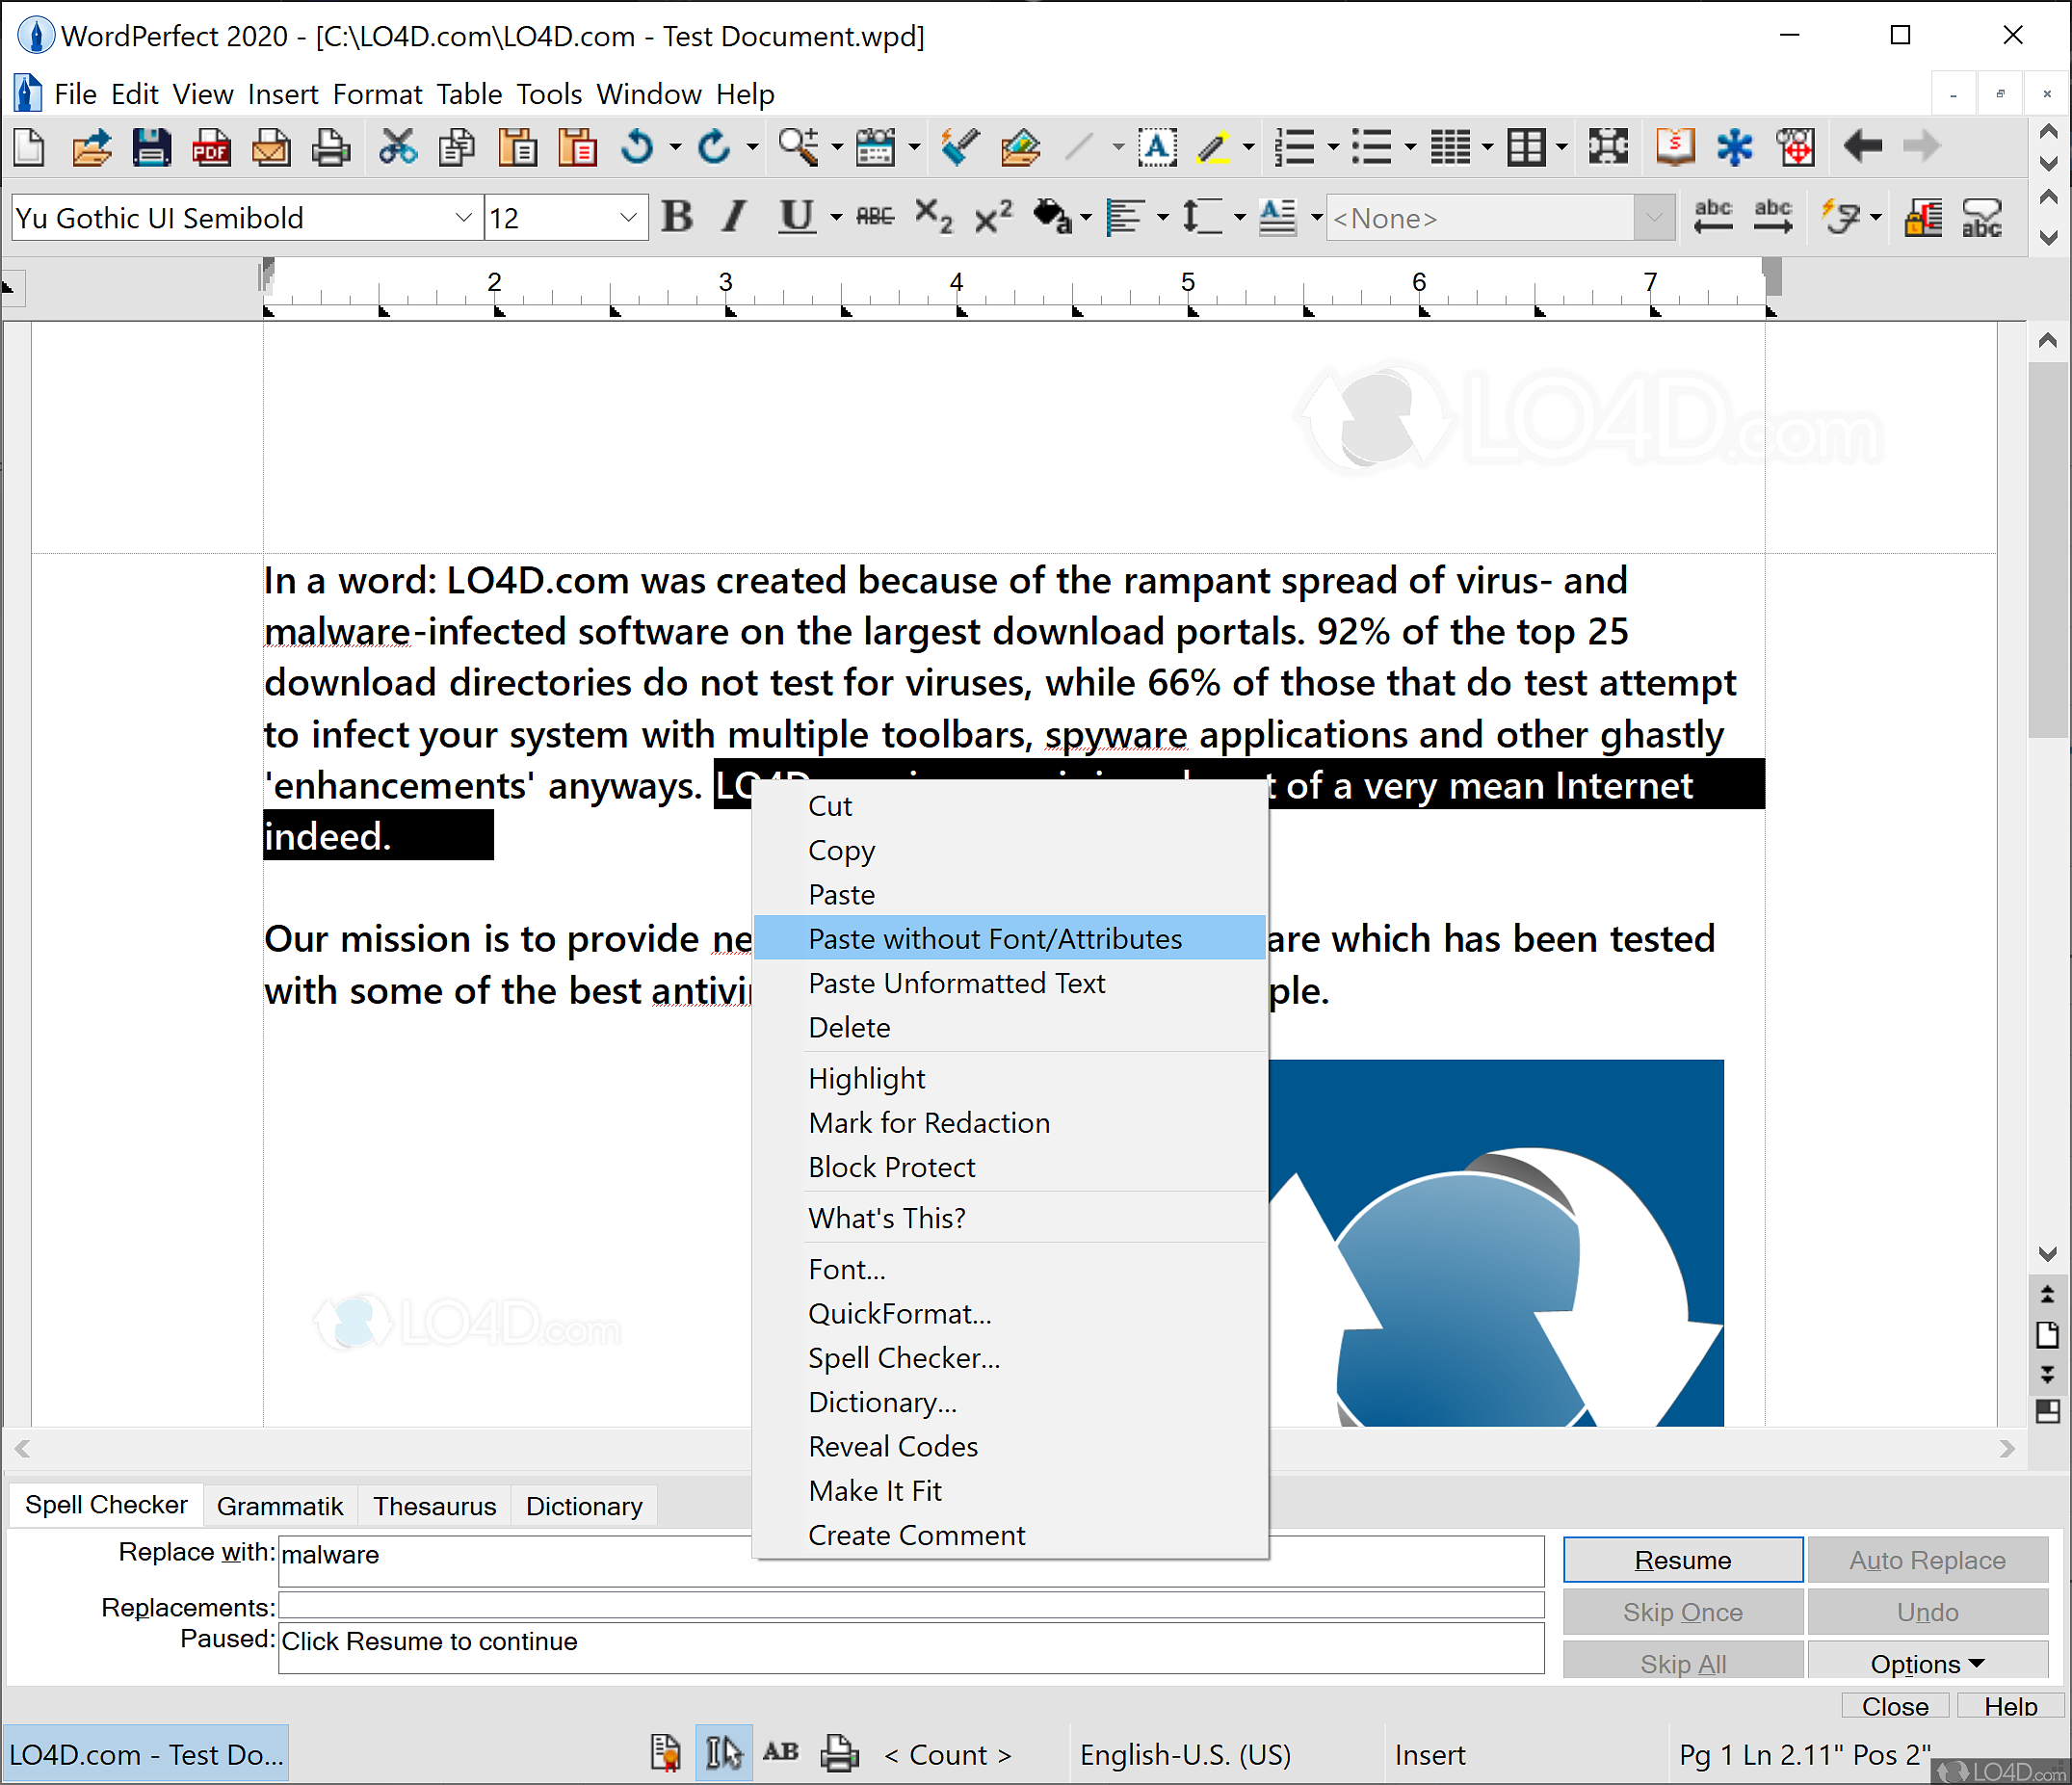
Task: Open a file with the Open folder icon
Action: 91,148
